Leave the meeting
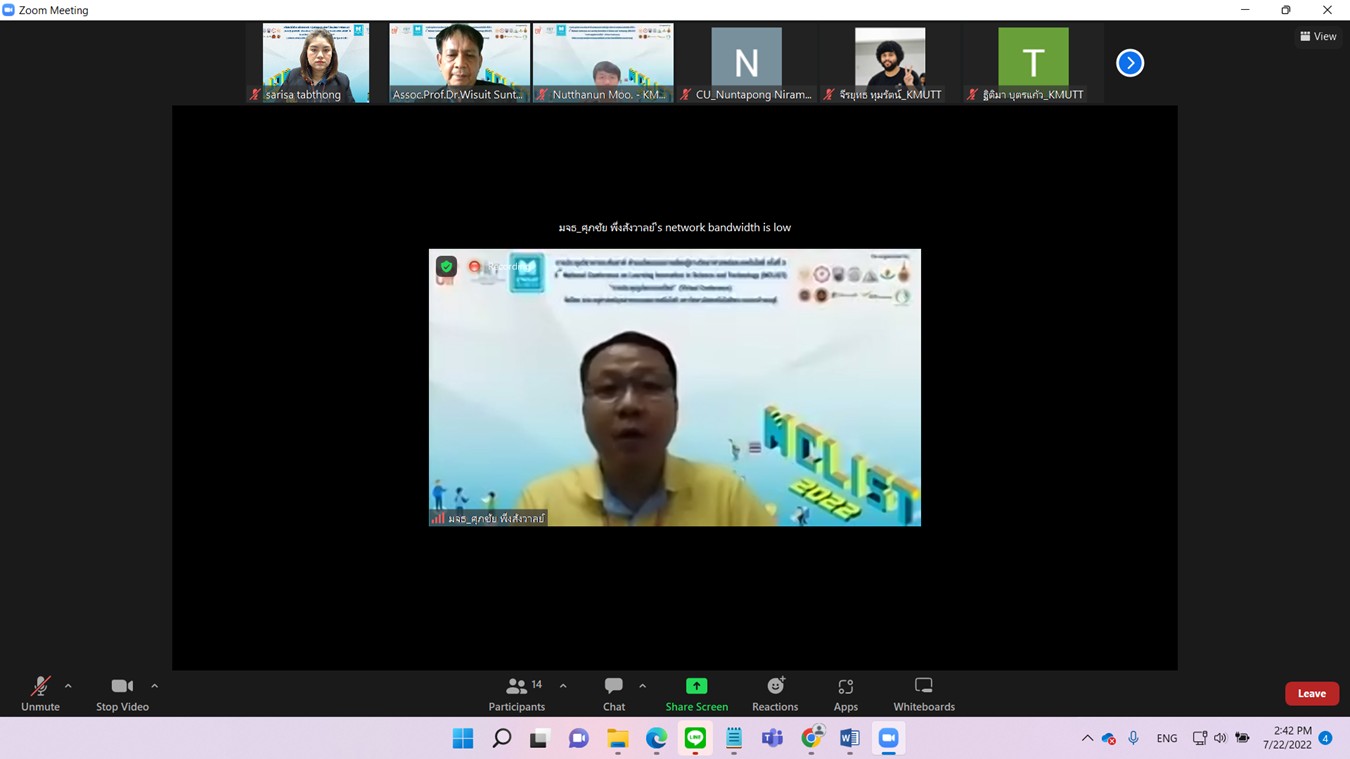Screen dimensions: 1350x759 (1311, 693)
